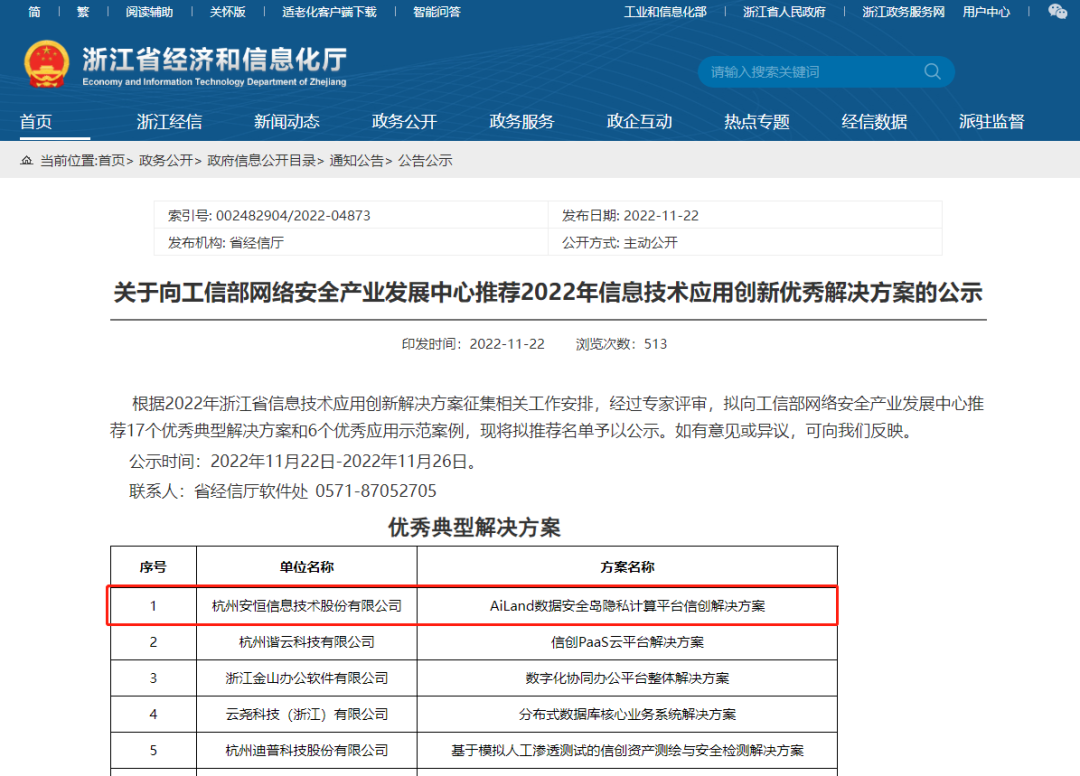
Task: Open the 政务公开 navigation menu
Action: (404, 122)
